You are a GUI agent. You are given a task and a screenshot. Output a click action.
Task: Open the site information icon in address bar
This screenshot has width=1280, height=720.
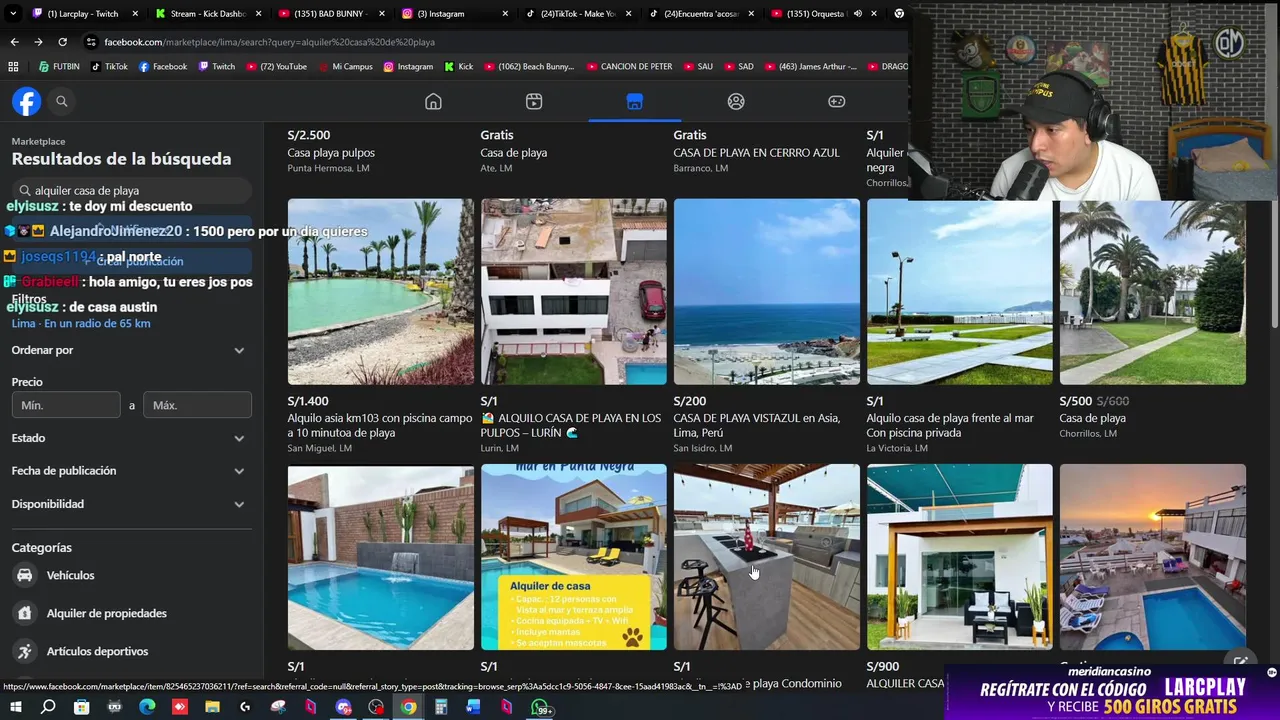[x=91, y=42]
